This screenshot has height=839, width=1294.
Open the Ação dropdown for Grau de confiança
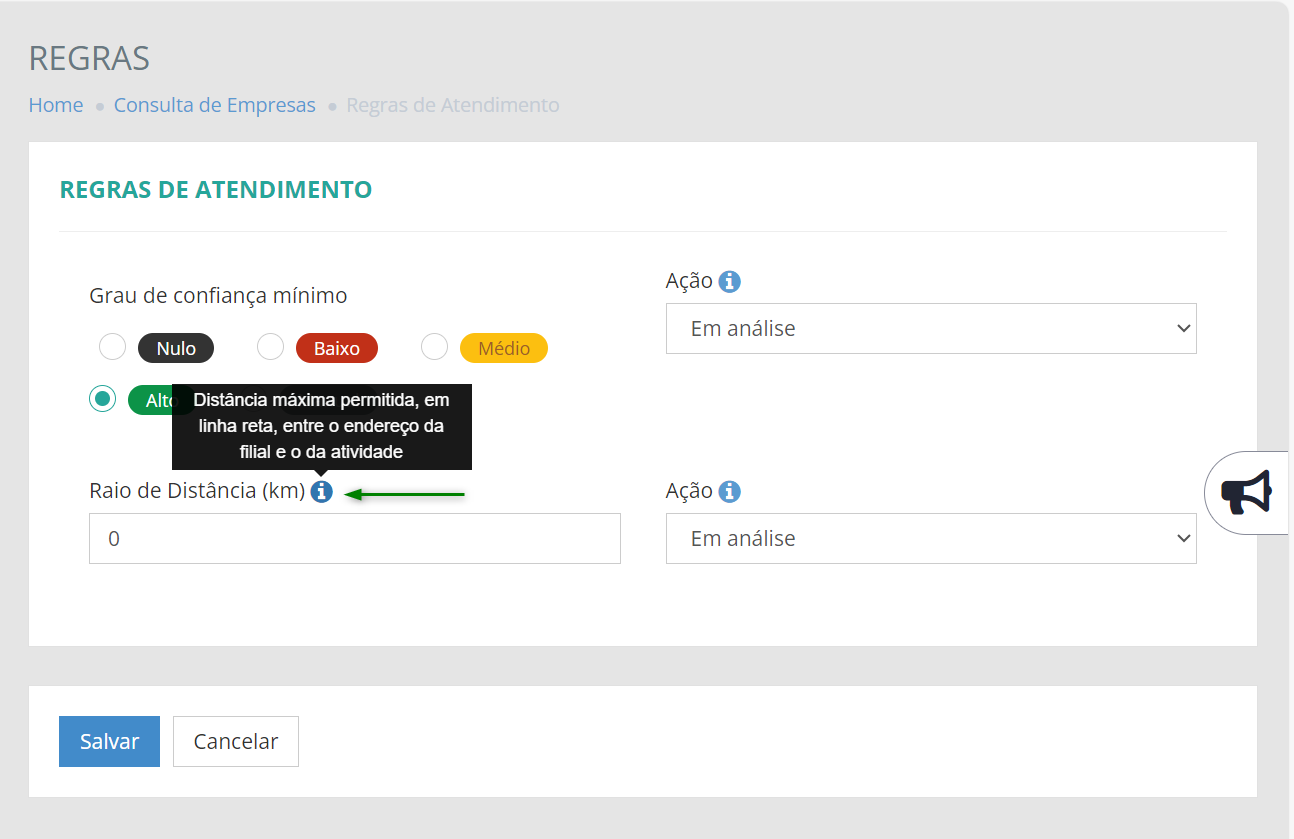tap(930, 328)
